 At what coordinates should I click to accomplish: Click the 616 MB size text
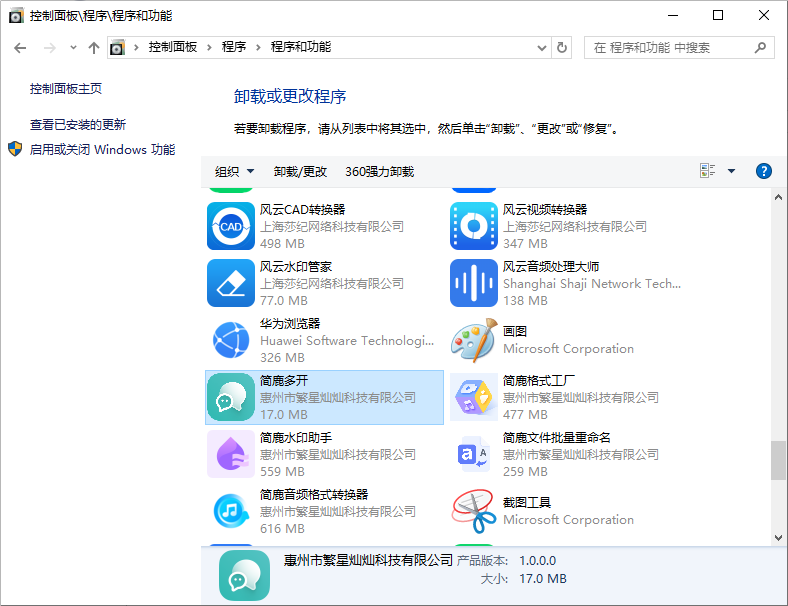tap(282, 529)
